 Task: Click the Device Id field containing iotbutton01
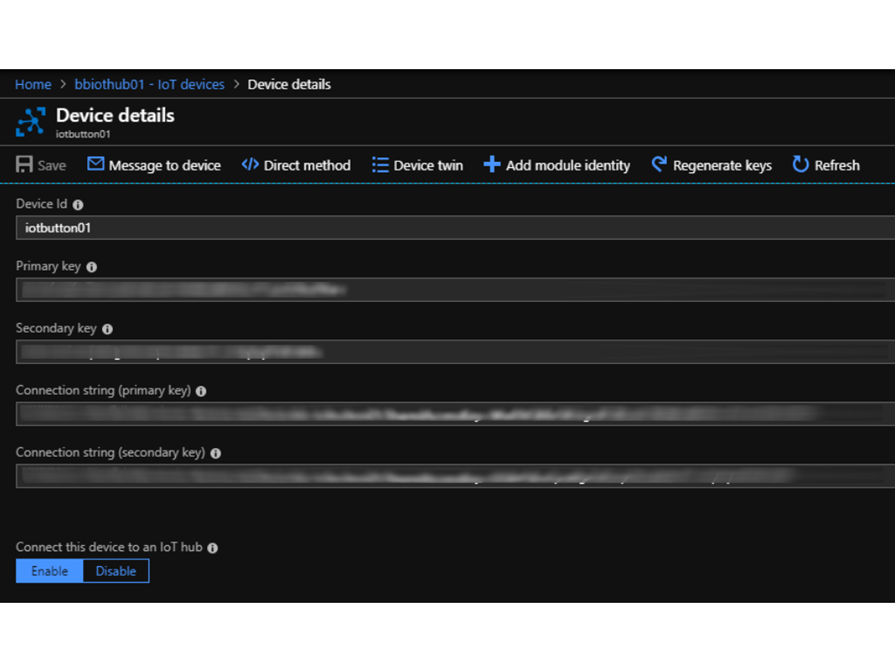click(455, 228)
